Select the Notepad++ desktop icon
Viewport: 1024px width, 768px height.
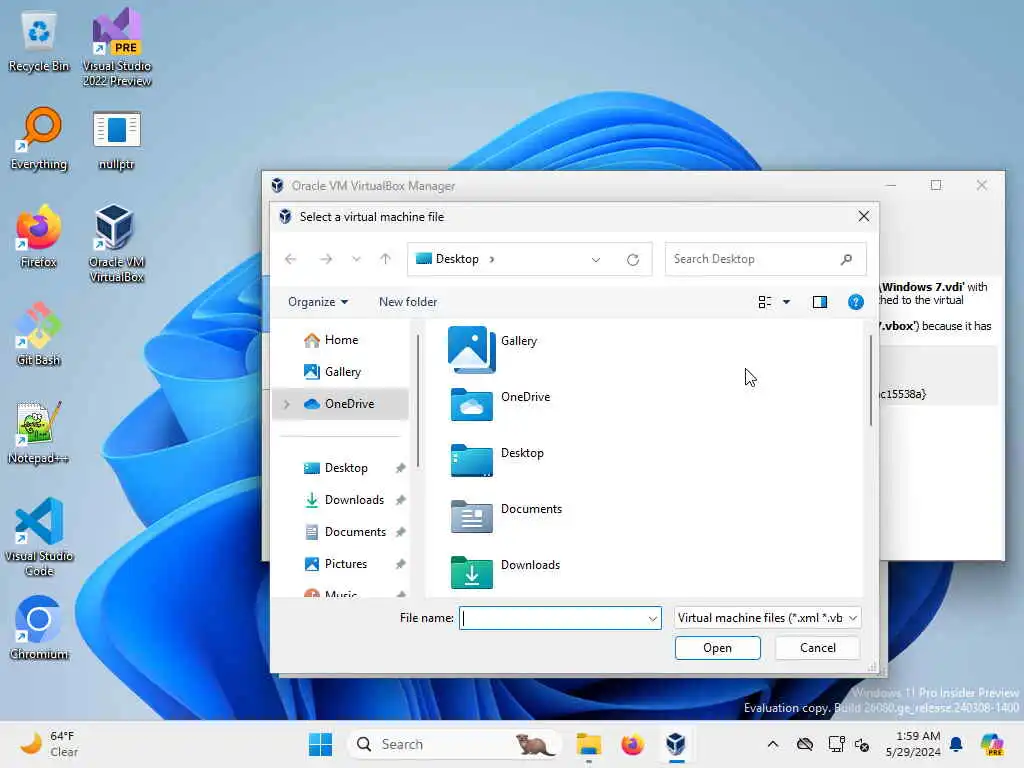(x=39, y=432)
